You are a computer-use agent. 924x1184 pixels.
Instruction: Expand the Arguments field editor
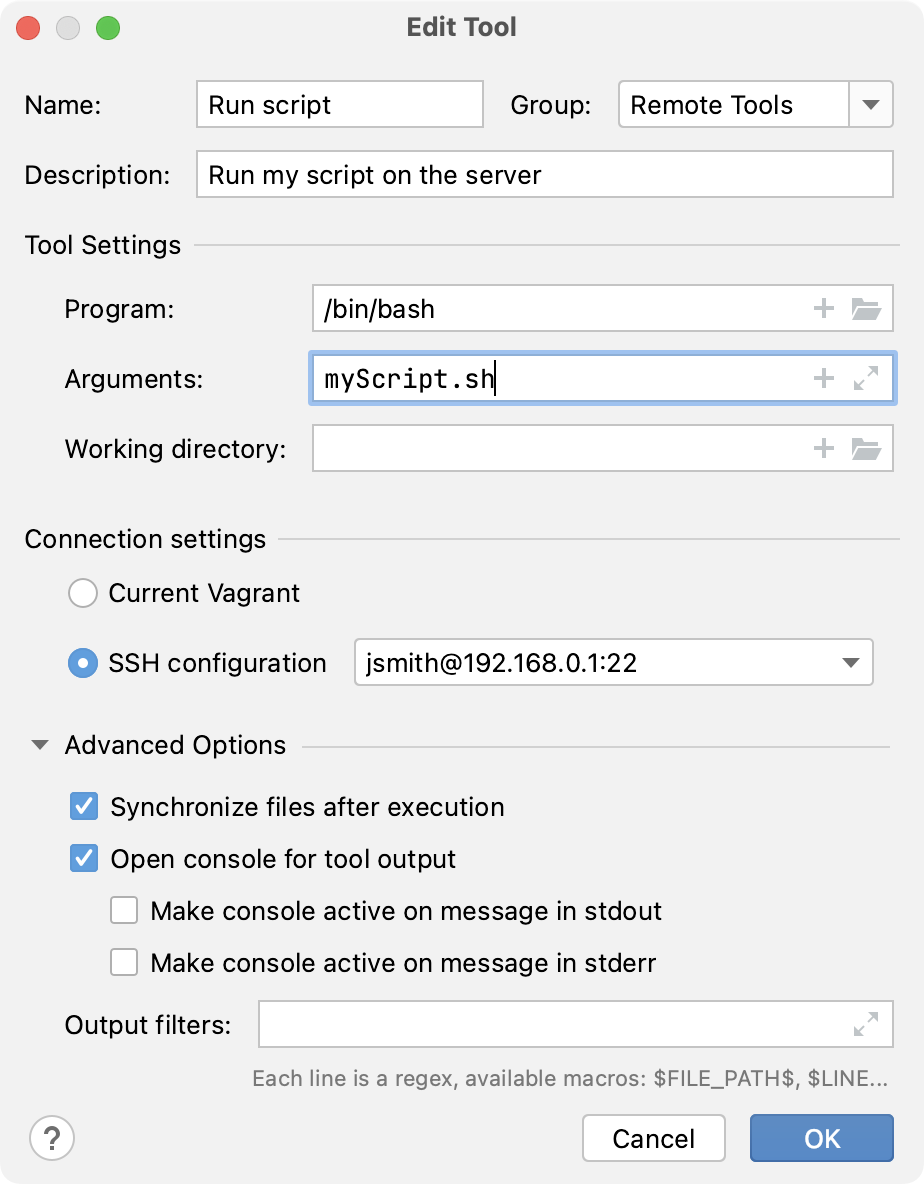[x=866, y=378]
